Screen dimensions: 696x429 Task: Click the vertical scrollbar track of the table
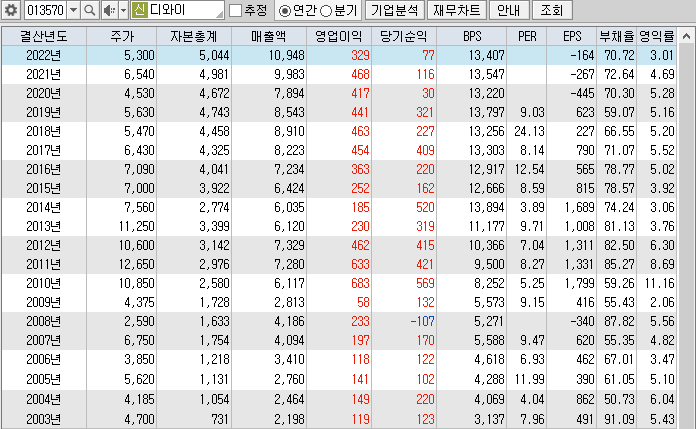click(686, 235)
